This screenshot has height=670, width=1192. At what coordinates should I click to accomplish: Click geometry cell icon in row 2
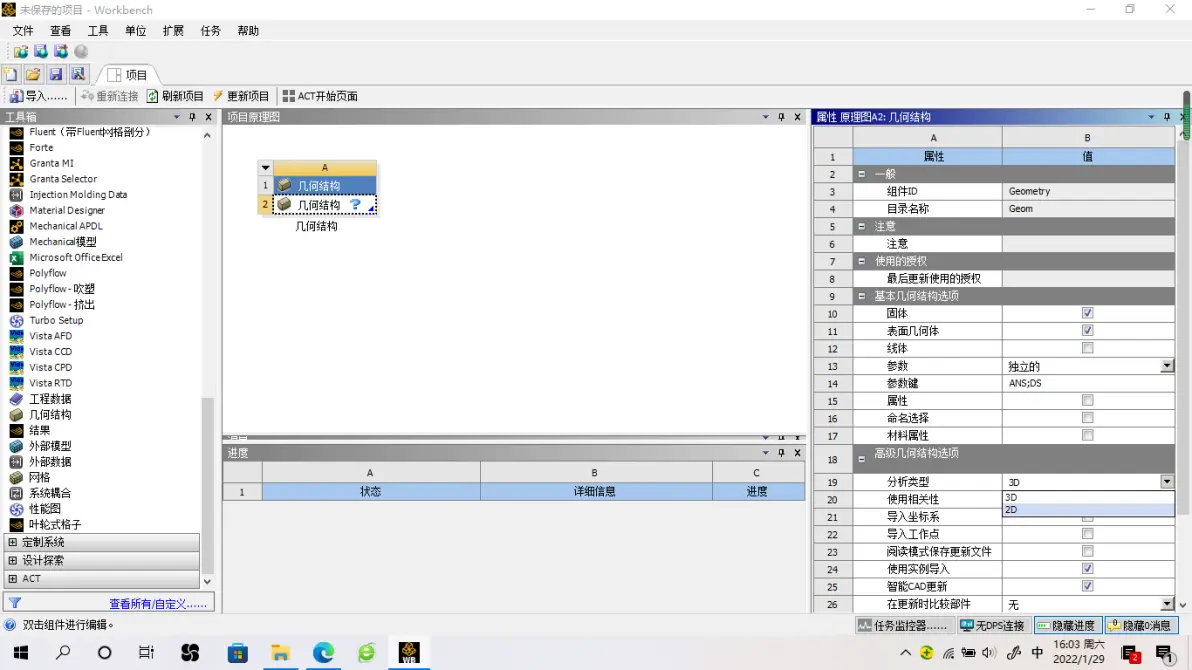284,205
